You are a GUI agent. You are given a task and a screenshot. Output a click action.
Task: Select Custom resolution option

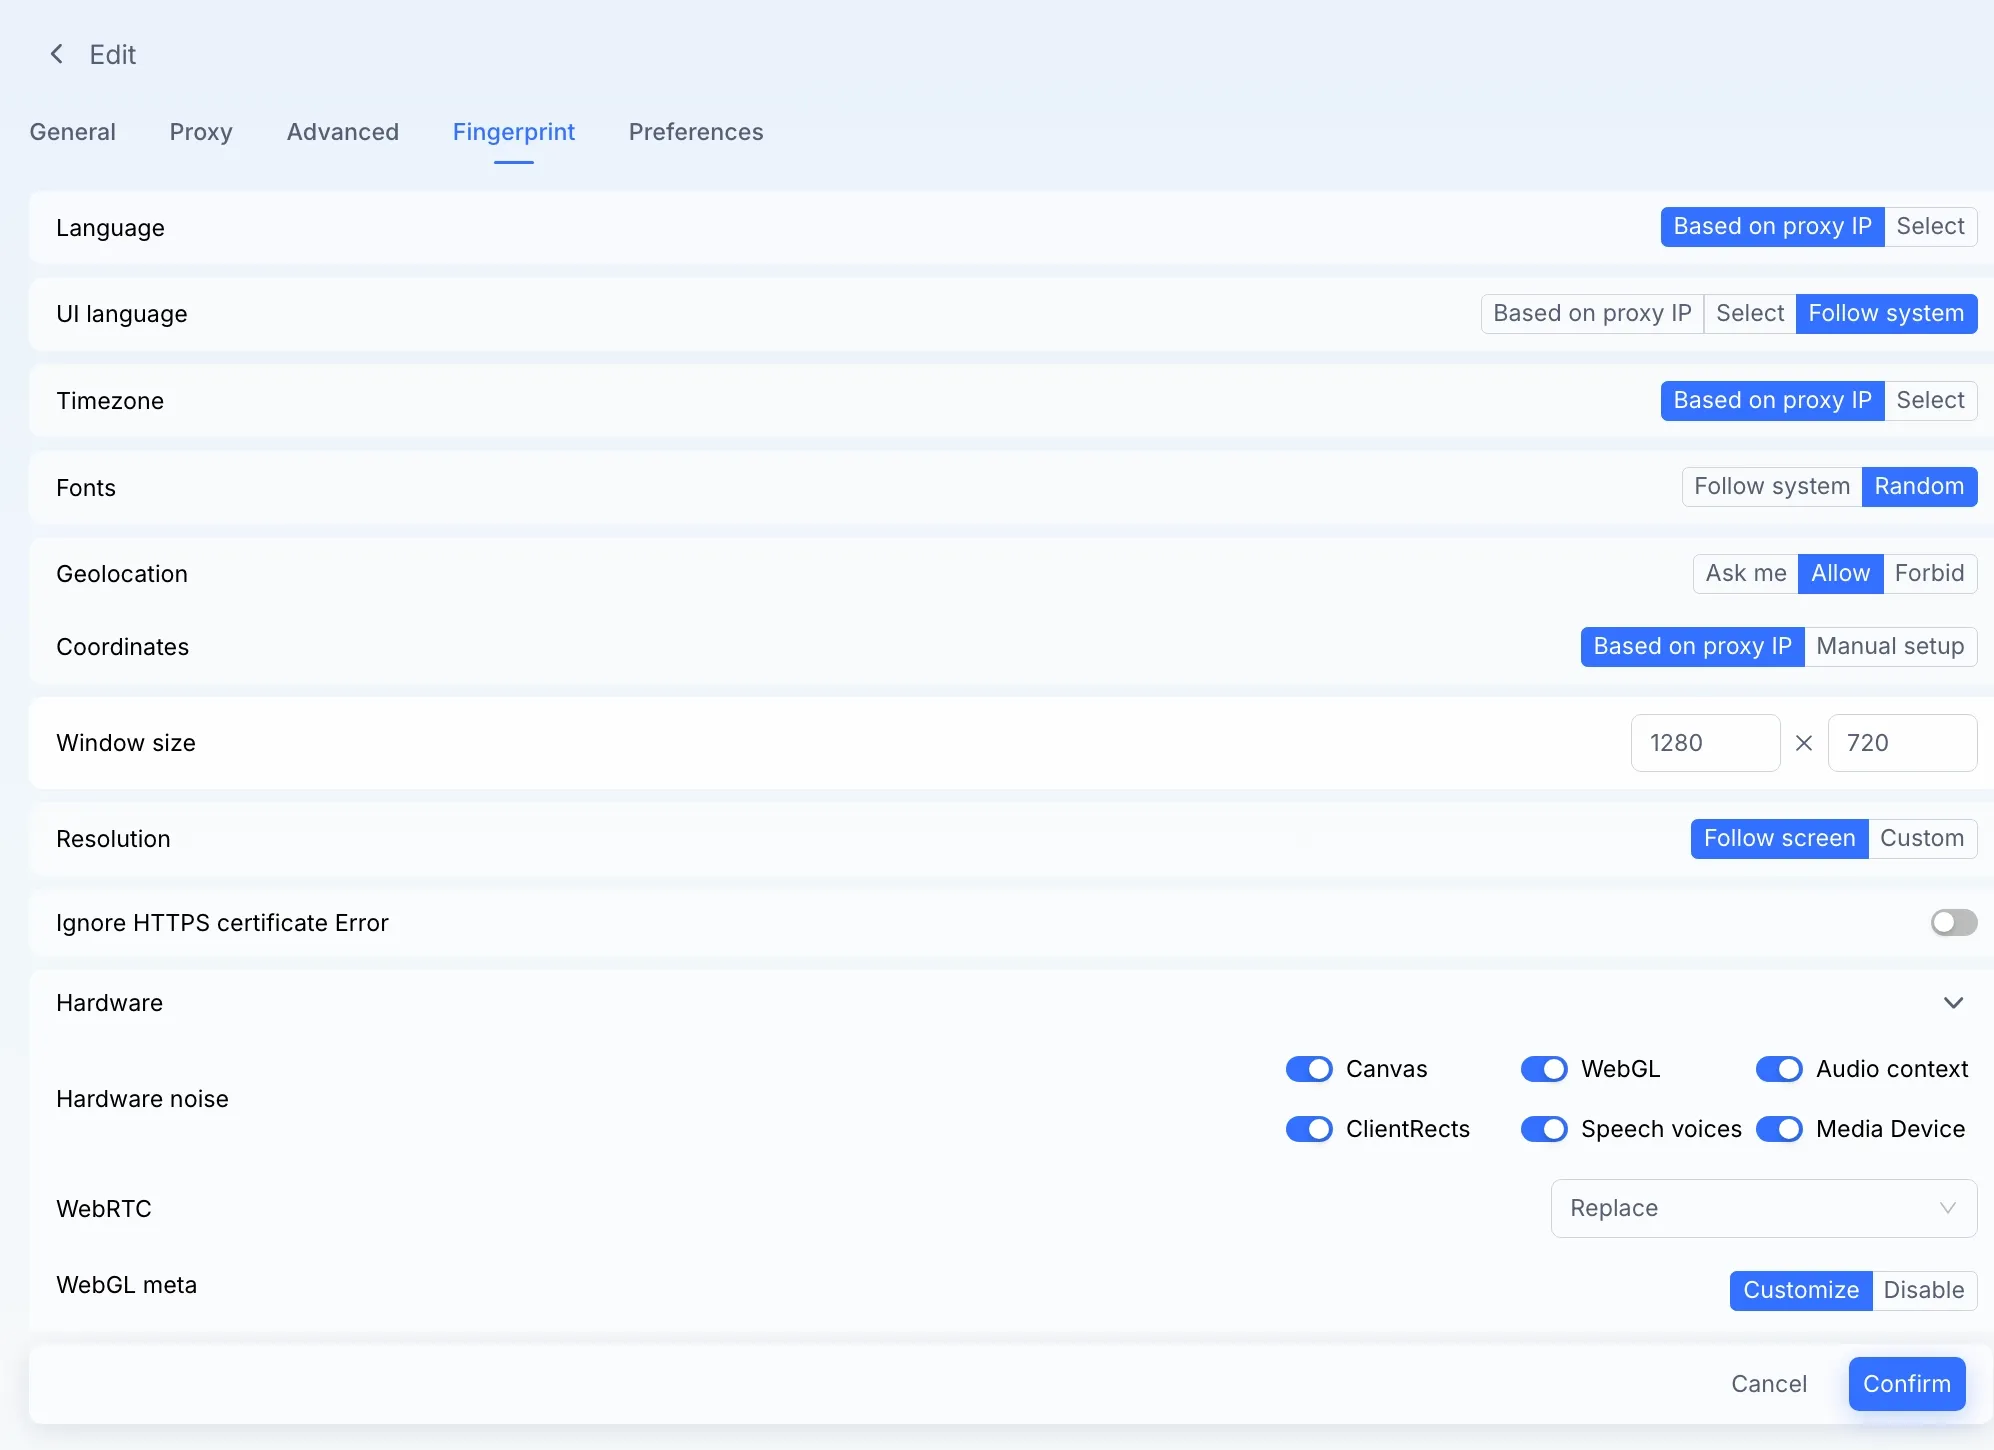click(x=1921, y=838)
